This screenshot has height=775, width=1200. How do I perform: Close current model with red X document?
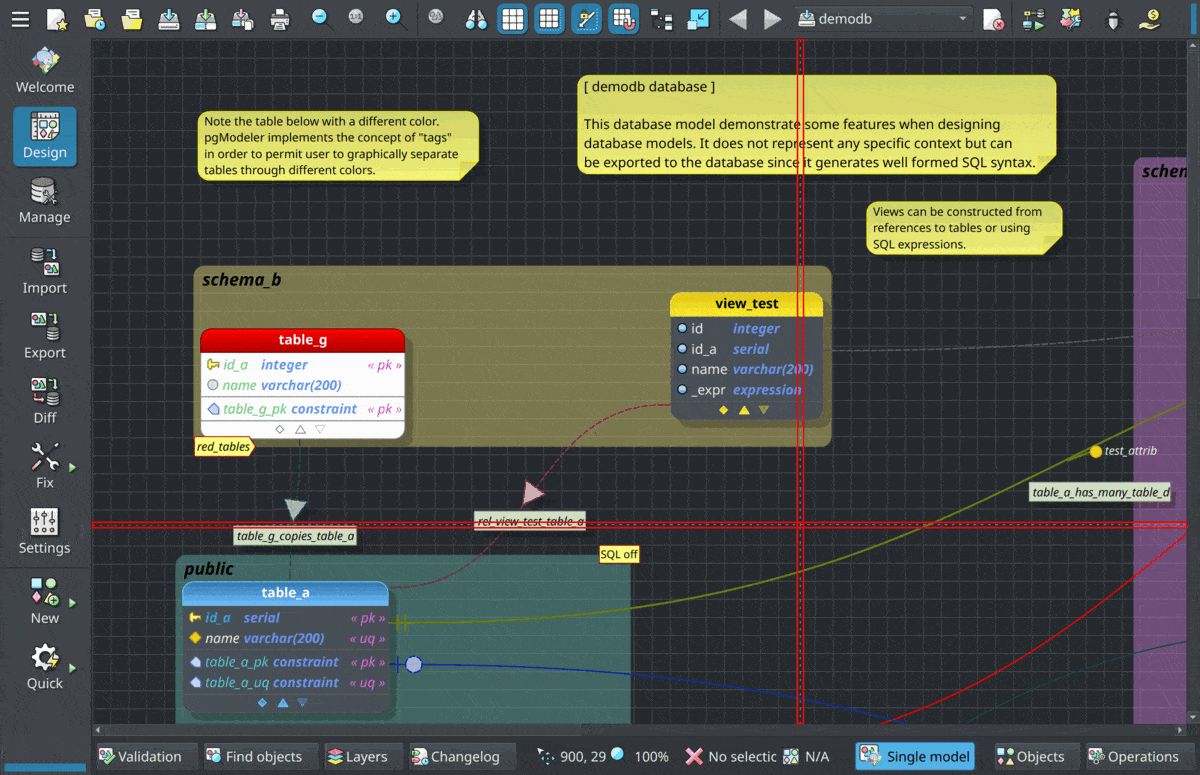pos(993,18)
